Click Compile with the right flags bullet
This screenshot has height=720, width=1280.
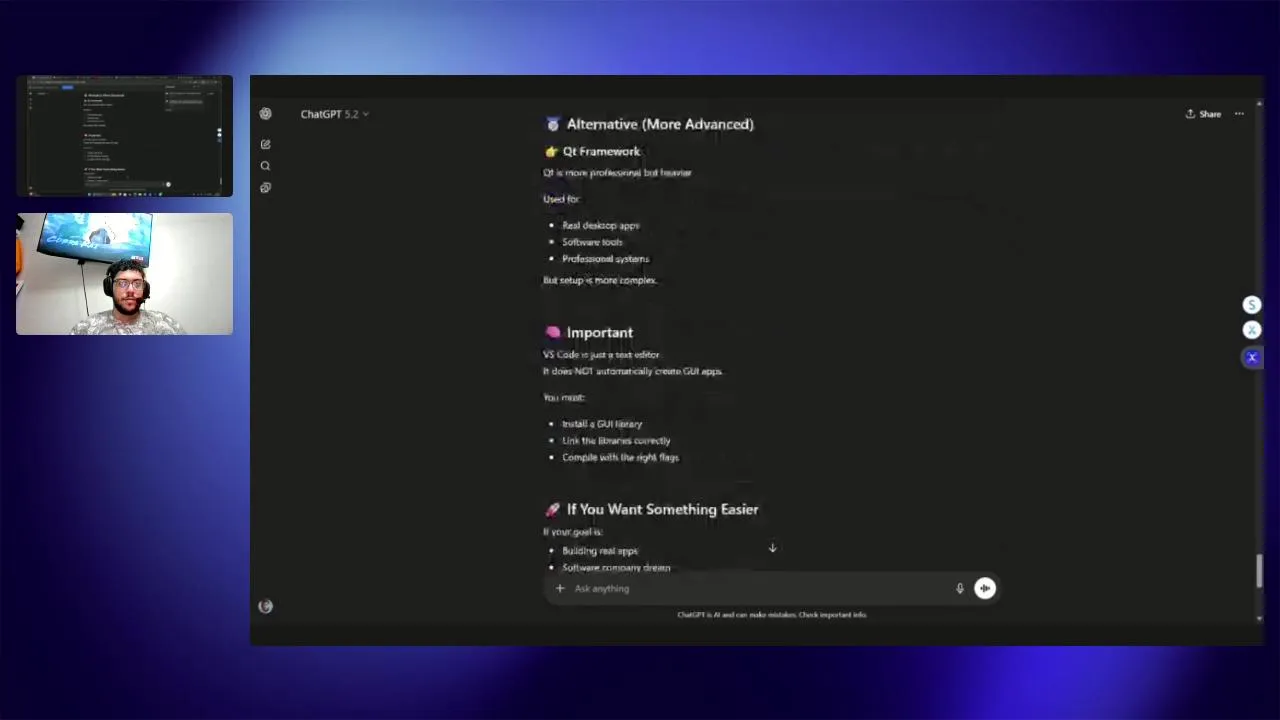click(x=620, y=457)
